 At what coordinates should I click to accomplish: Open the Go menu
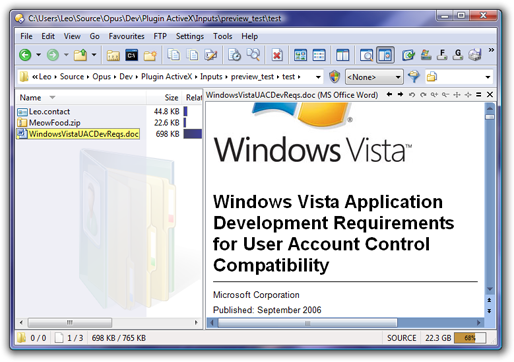click(95, 36)
